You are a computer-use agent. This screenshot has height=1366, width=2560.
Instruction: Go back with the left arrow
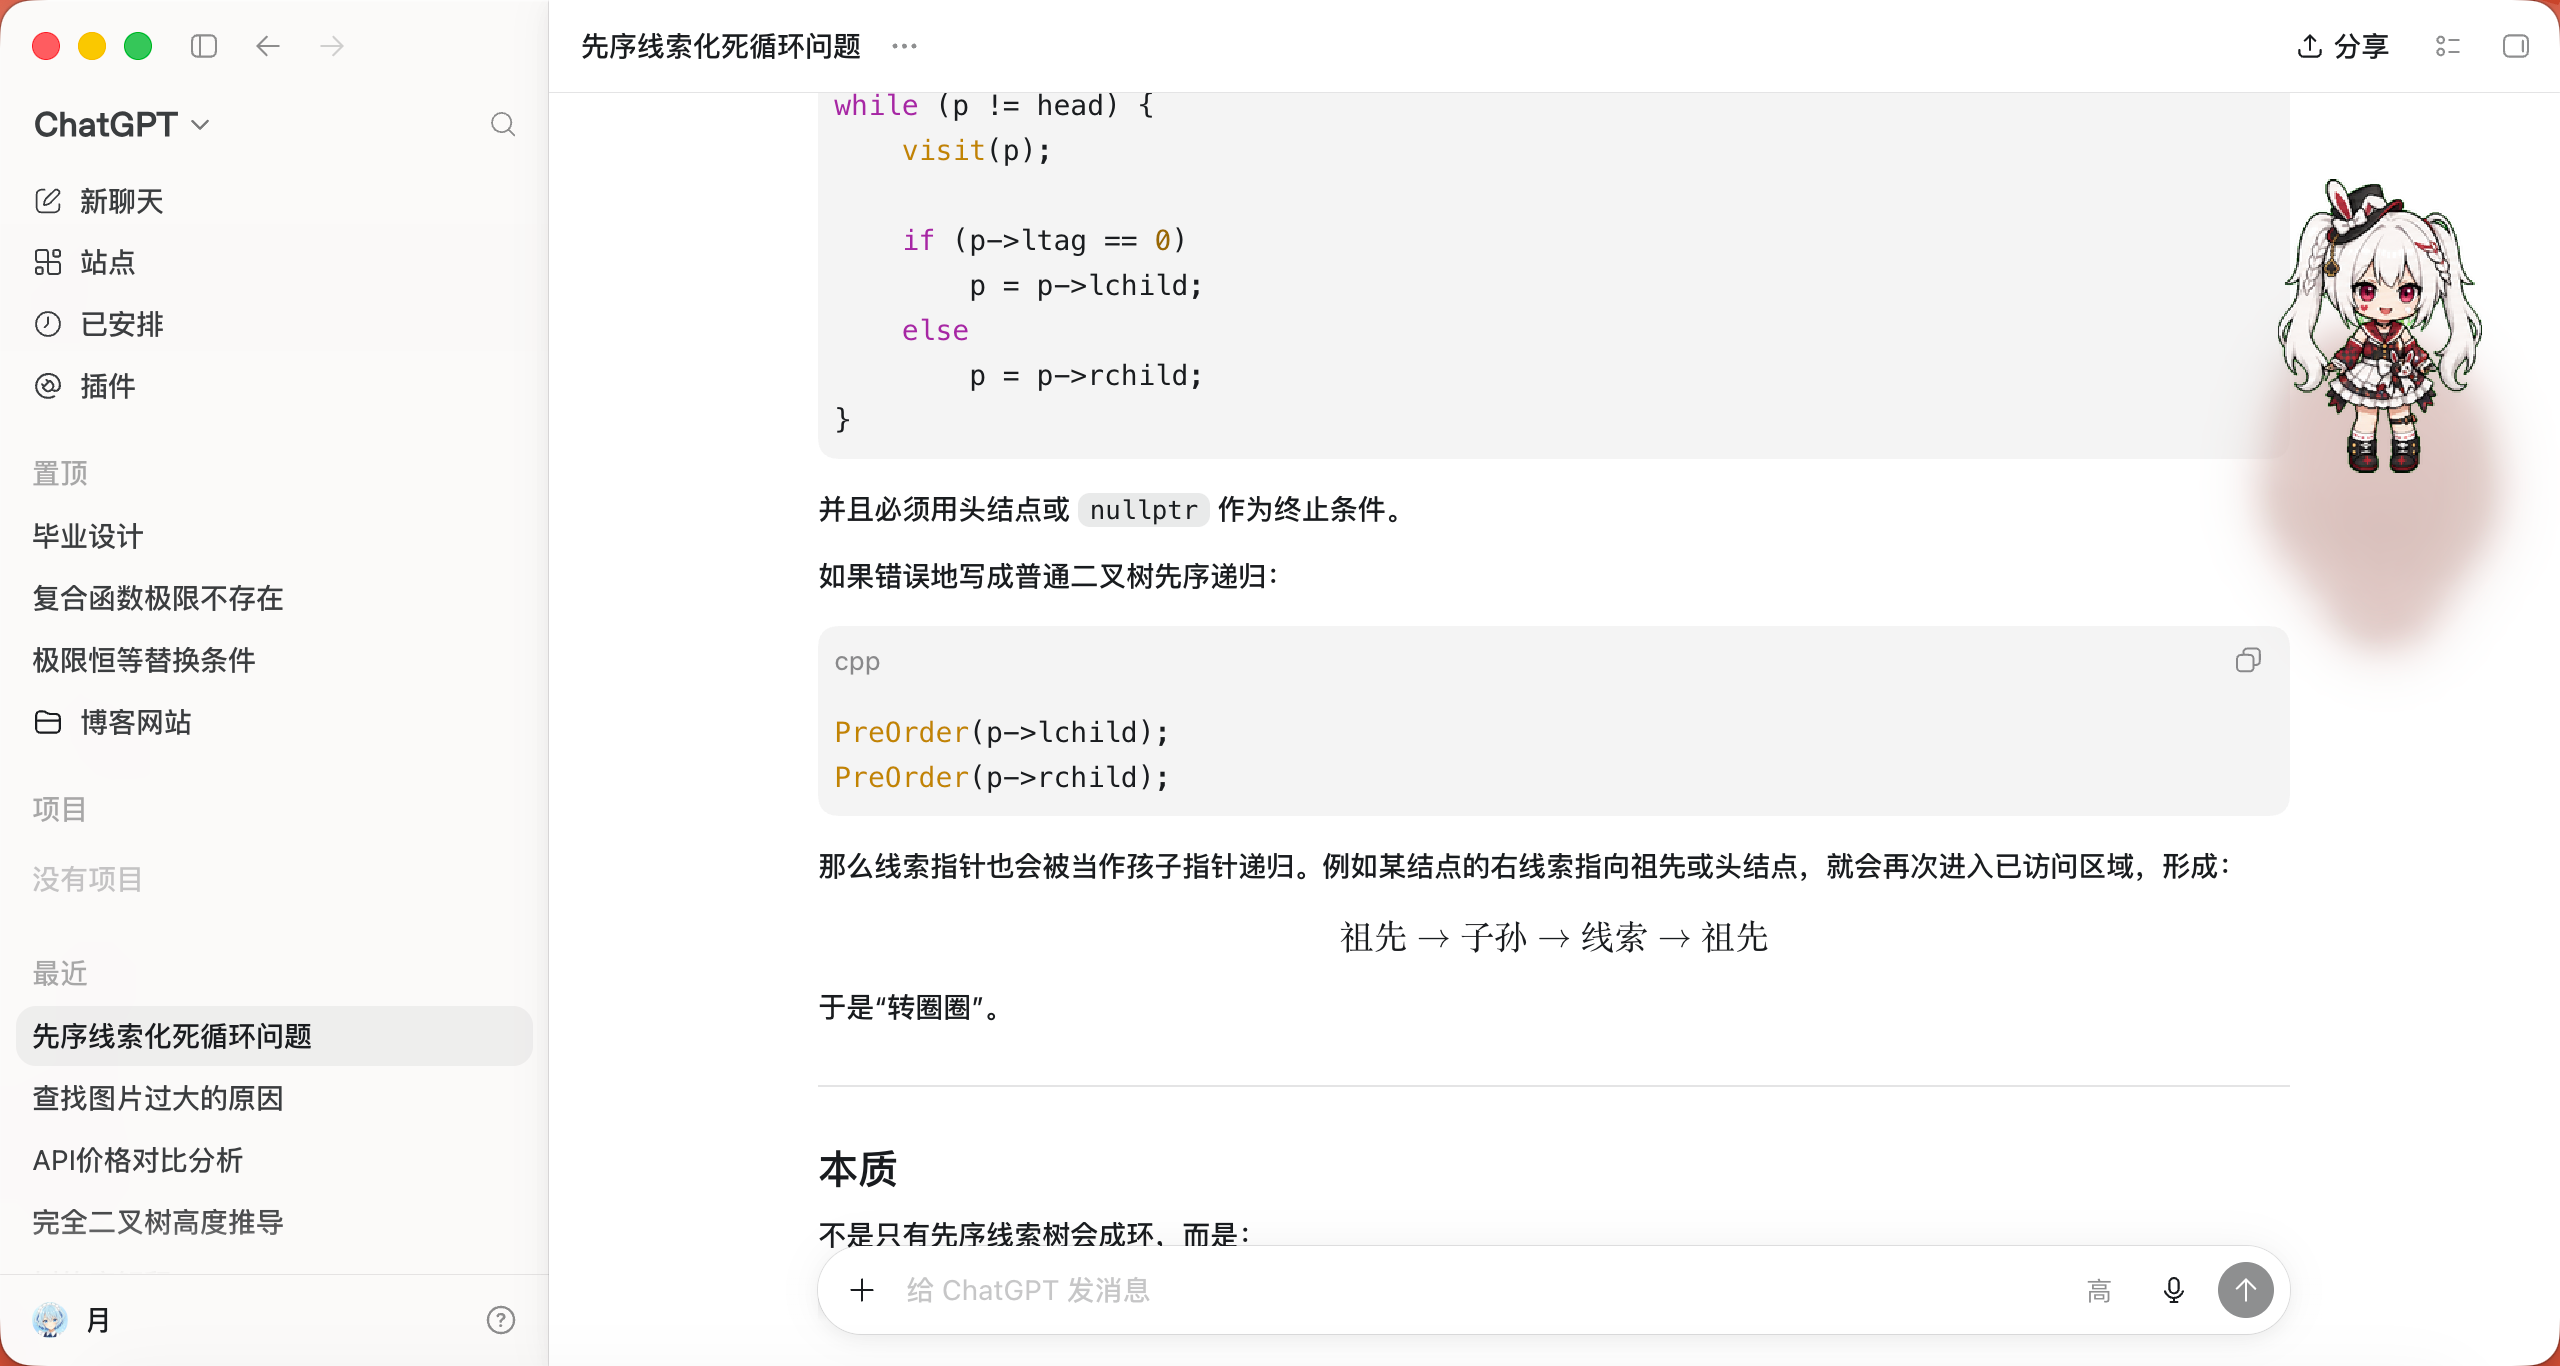pyautogui.click(x=267, y=46)
